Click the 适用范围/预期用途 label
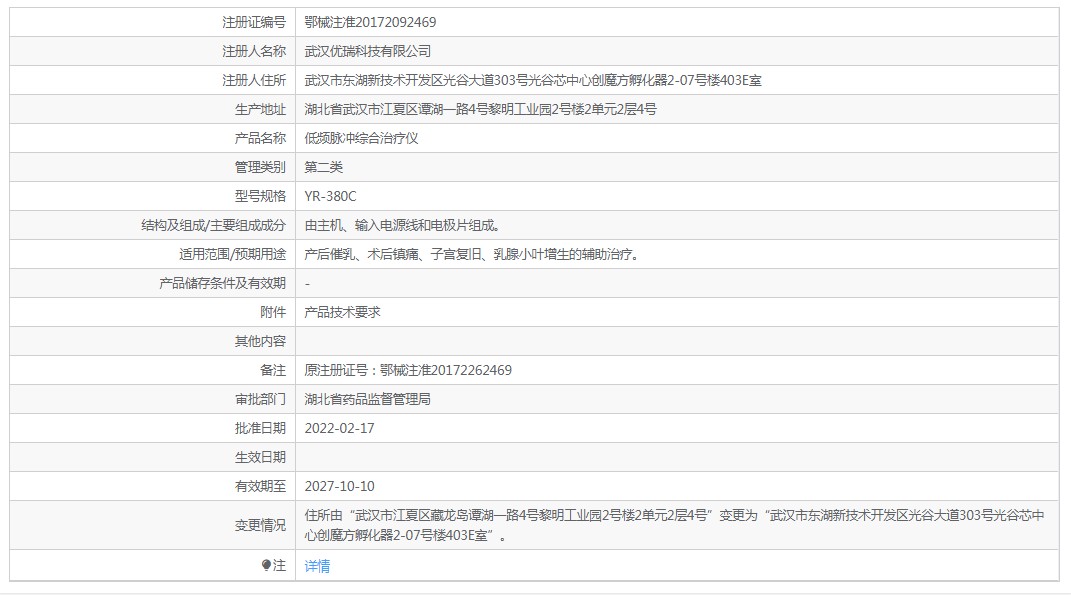Screen dimensions: 1071x595 (233, 254)
